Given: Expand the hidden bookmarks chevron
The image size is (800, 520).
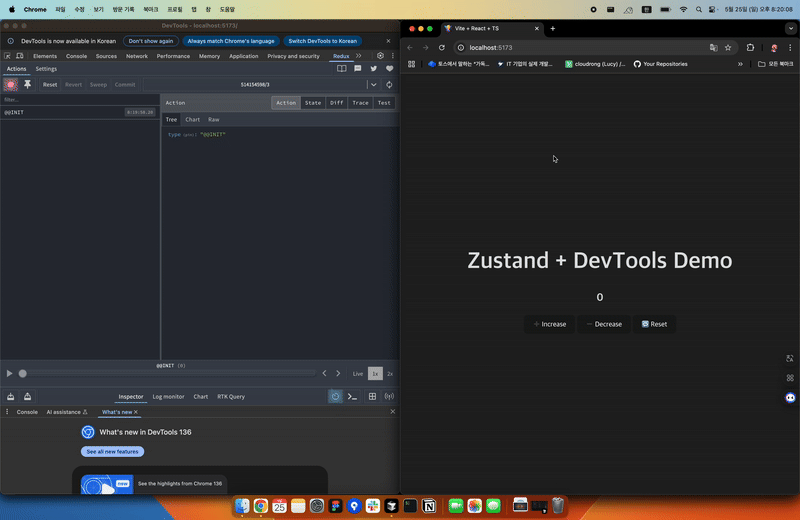Looking at the screenshot, I should [740, 64].
